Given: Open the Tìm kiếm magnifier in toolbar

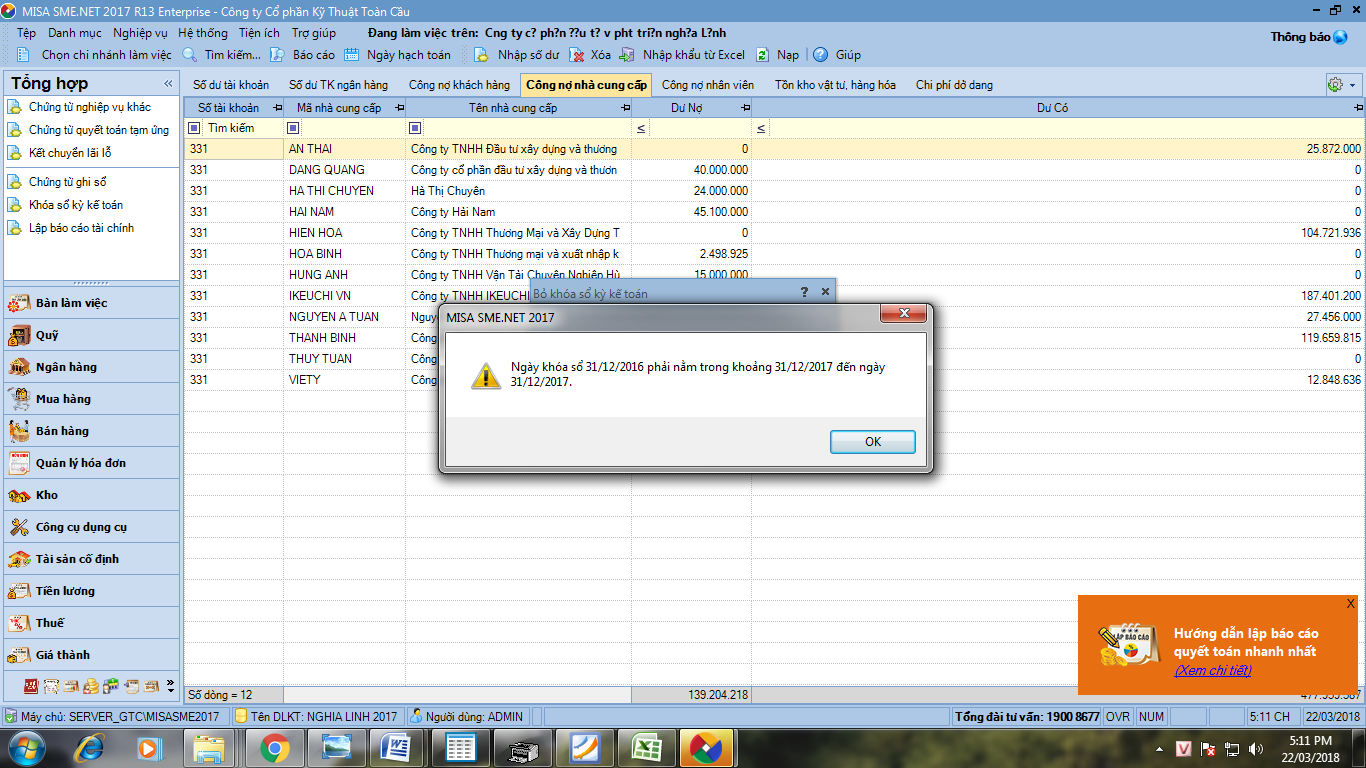Looking at the screenshot, I should click(x=189, y=55).
